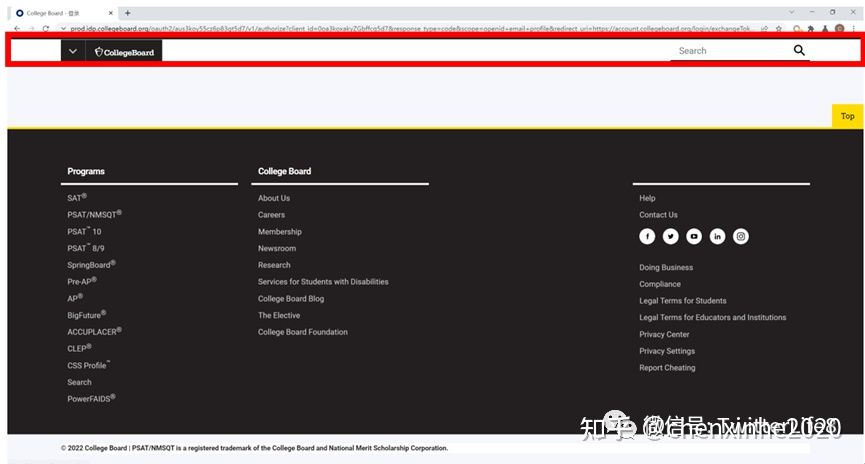Open the About Us link

tap(274, 198)
